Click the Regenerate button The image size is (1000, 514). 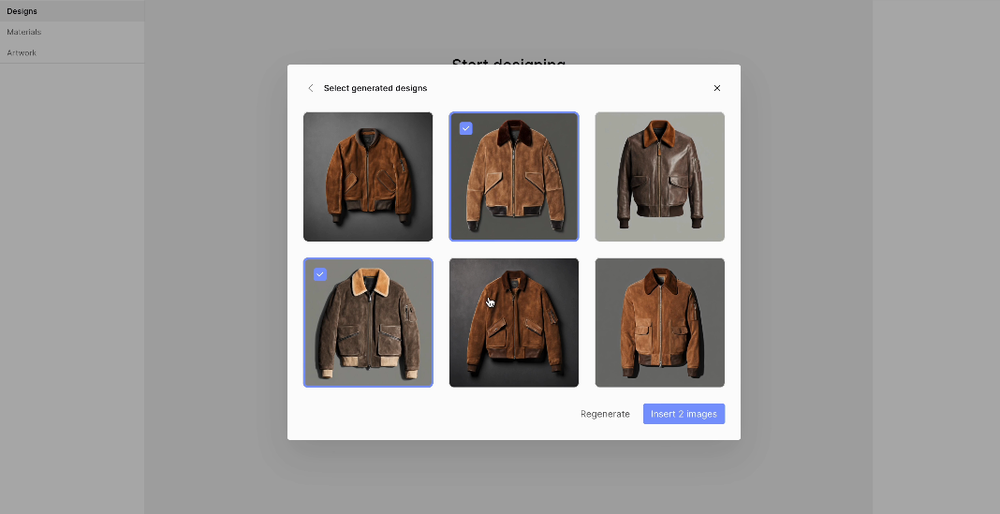pos(605,414)
